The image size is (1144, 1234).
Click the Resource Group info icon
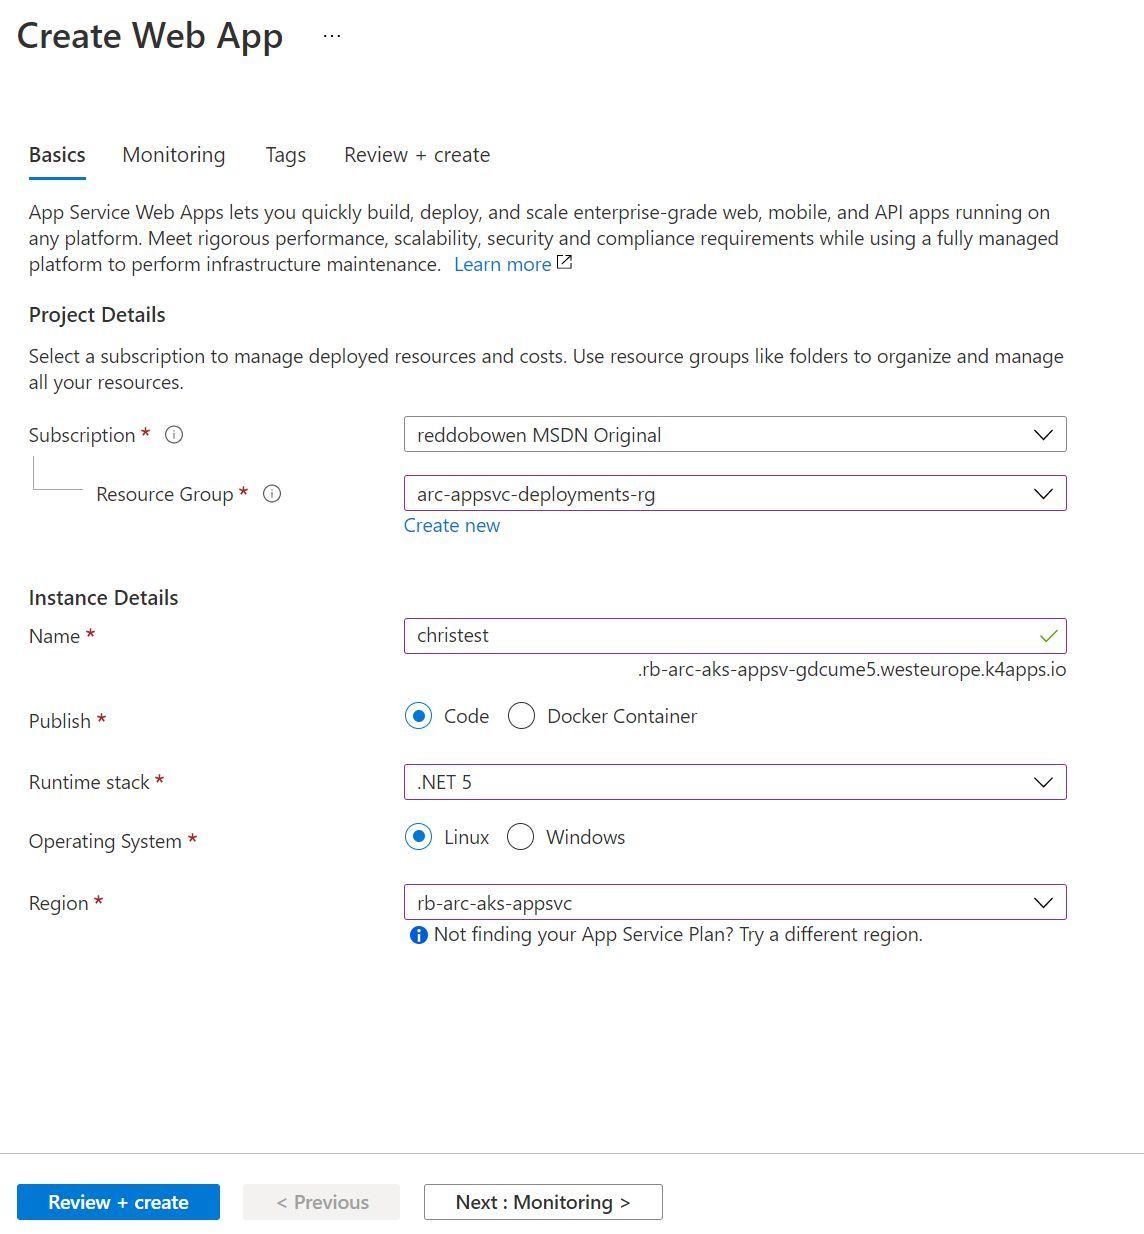click(x=272, y=494)
